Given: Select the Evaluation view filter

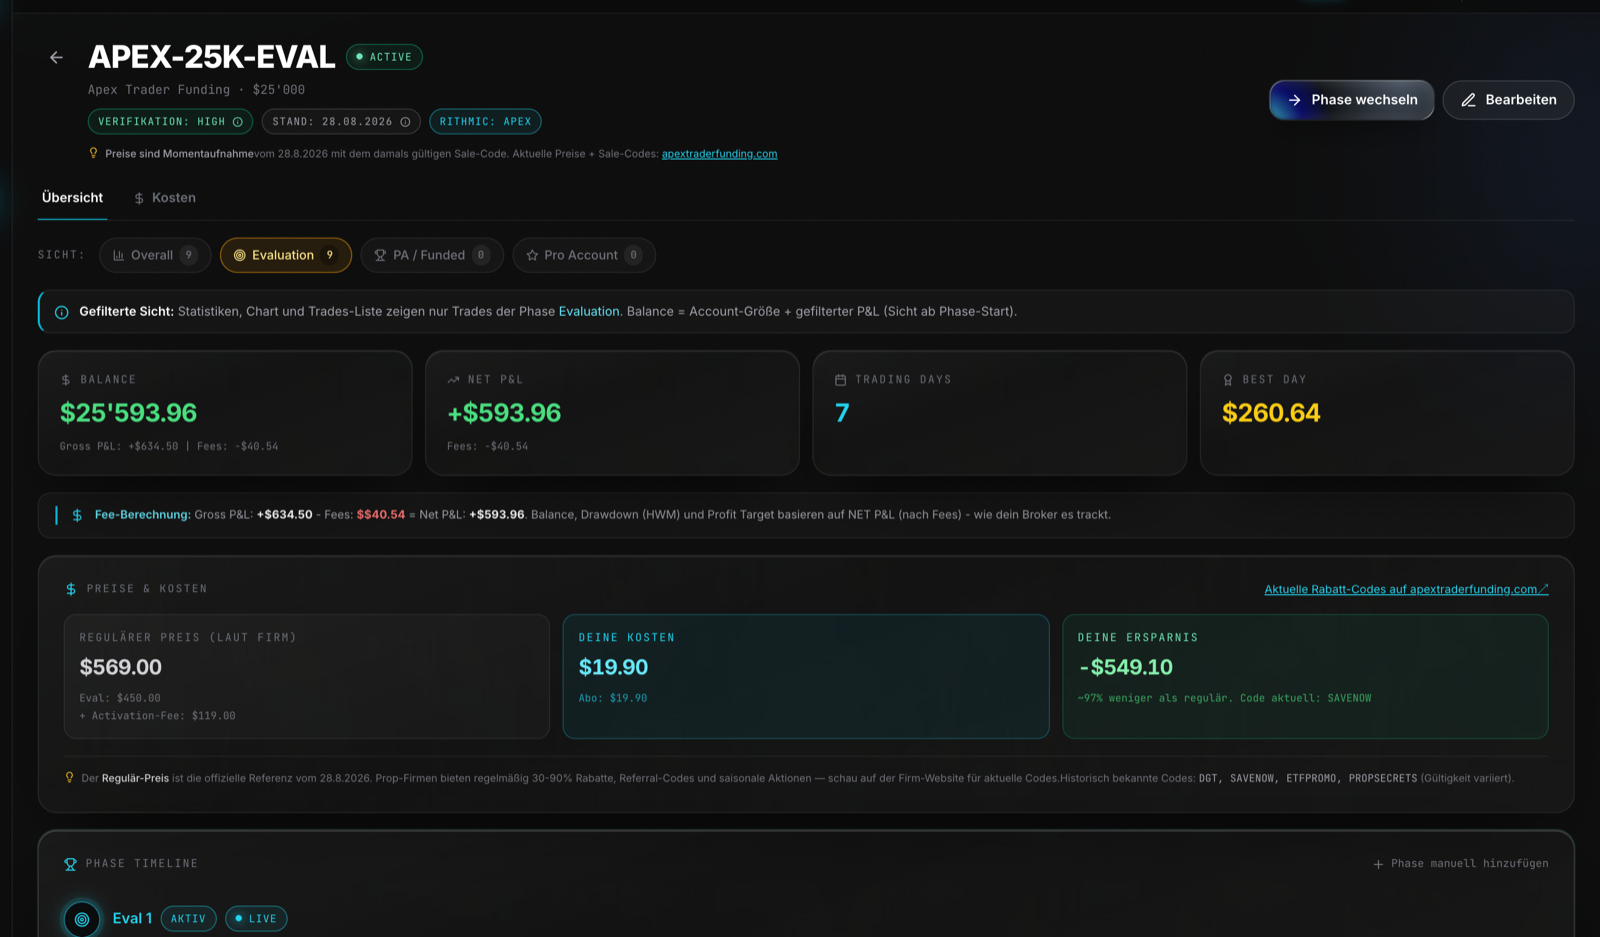Looking at the screenshot, I should tap(286, 255).
